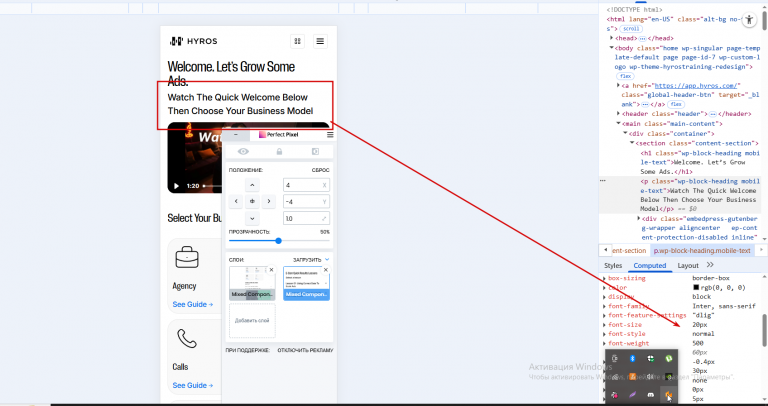Viewport: 768px width, 406px height.
Task: Click the black color swatch for color
Action: click(696, 287)
